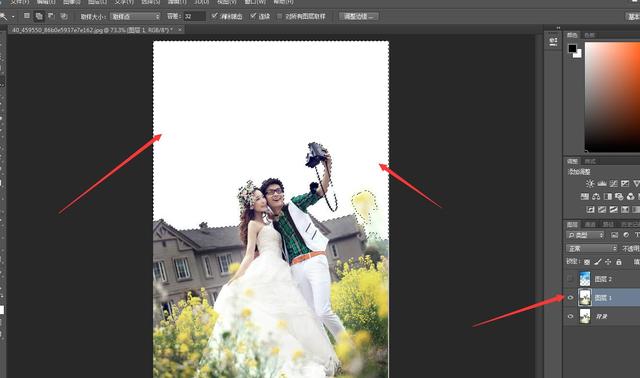The height and width of the screenshot is (378, 640).
Task: Open the layer blend mode dropdown
Action: pyautogui.click(x=591, y=249)
